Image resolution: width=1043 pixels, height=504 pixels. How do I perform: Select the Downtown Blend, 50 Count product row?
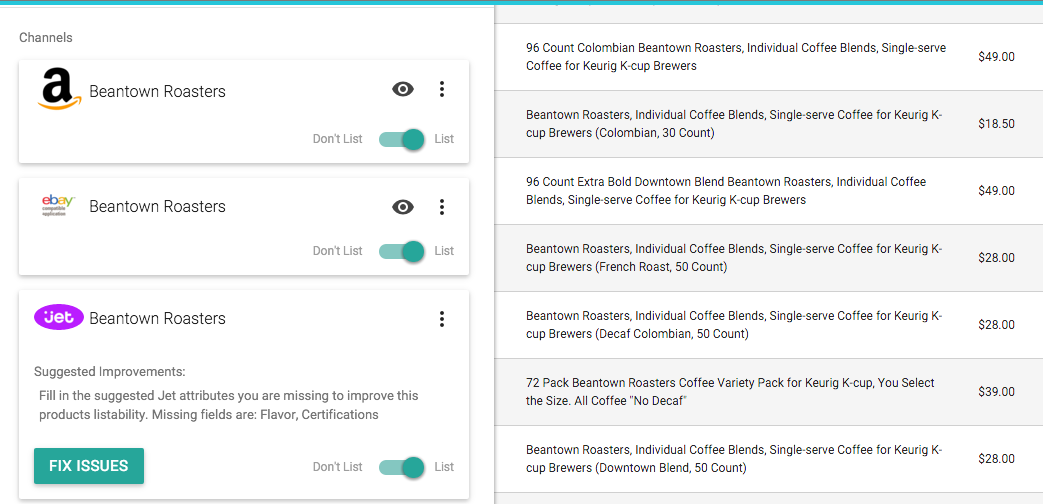click(768, 459)
